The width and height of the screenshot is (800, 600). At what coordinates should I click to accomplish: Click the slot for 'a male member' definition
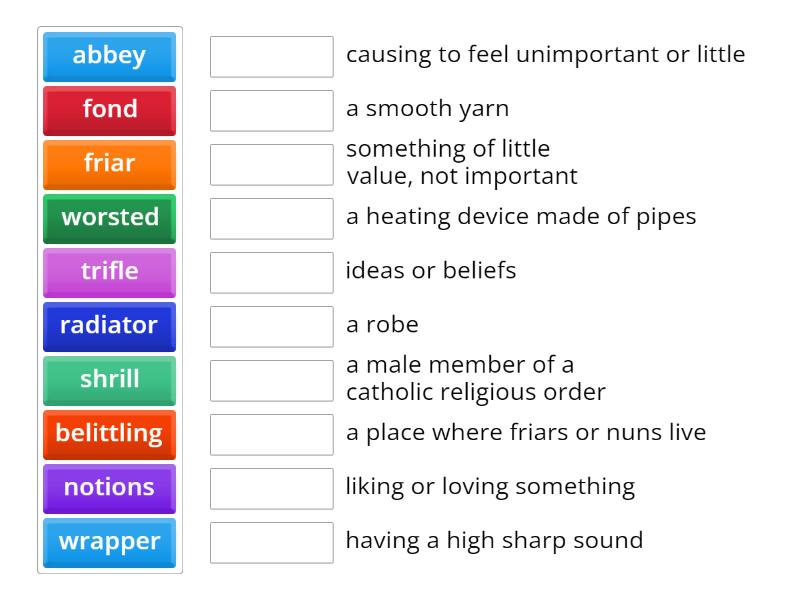pos(271,381)
